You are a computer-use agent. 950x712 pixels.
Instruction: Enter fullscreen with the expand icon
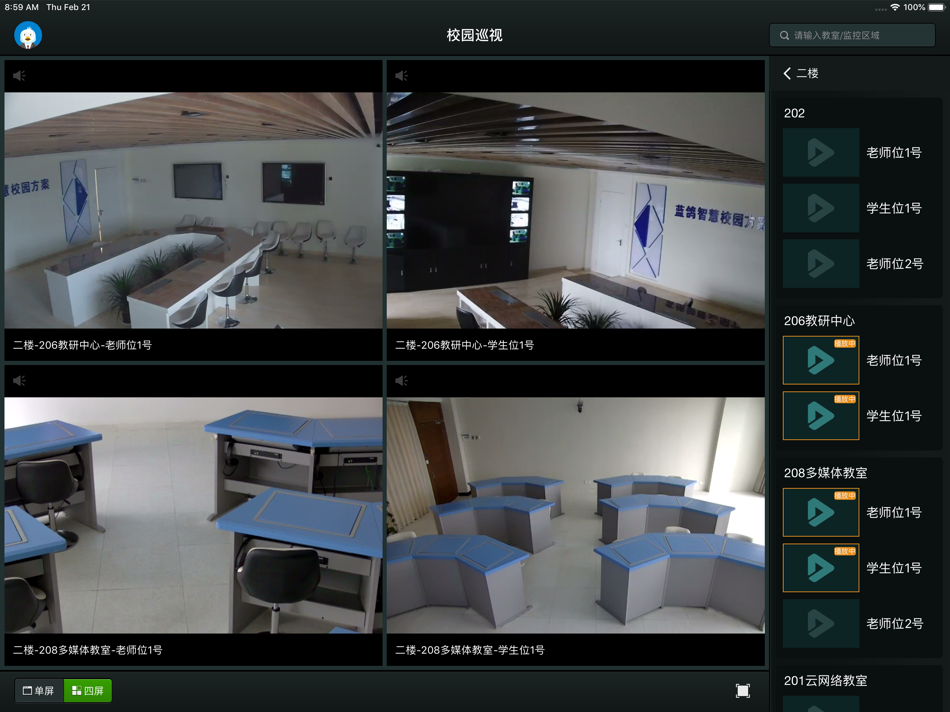(x=743, y=691)
